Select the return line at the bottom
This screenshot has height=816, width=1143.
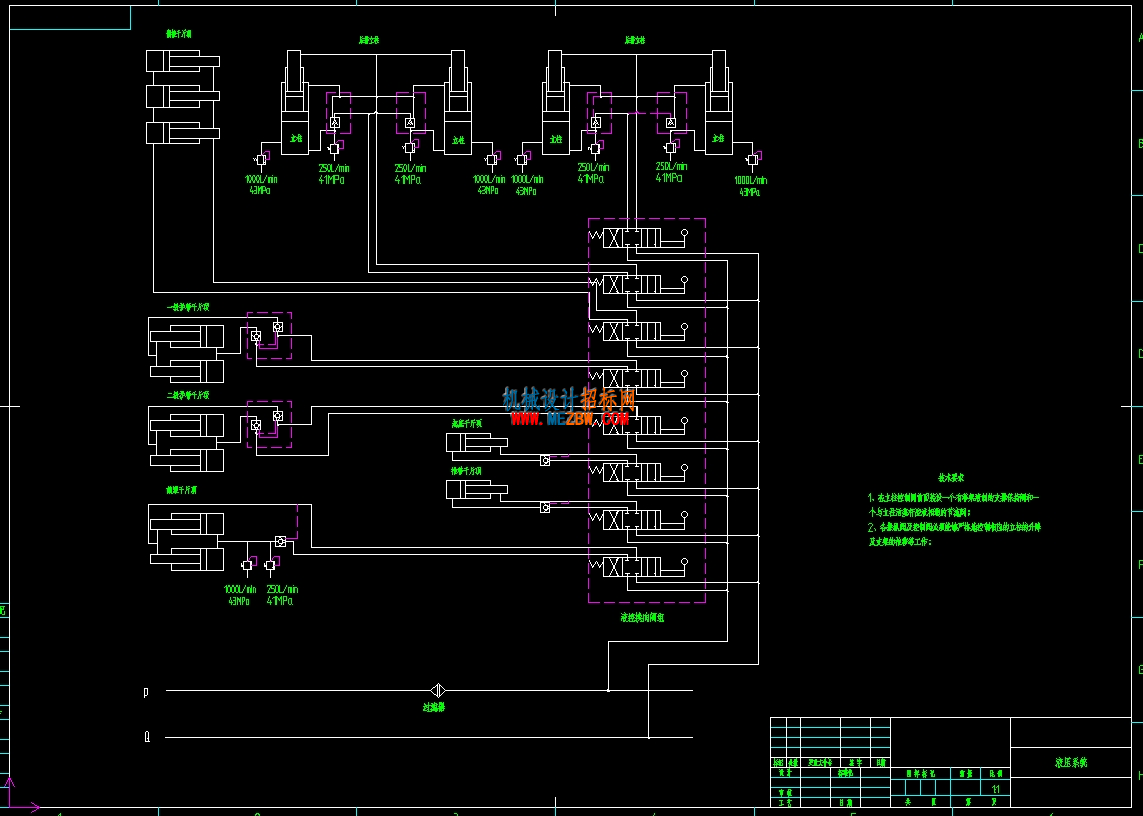tap(429, 737)
